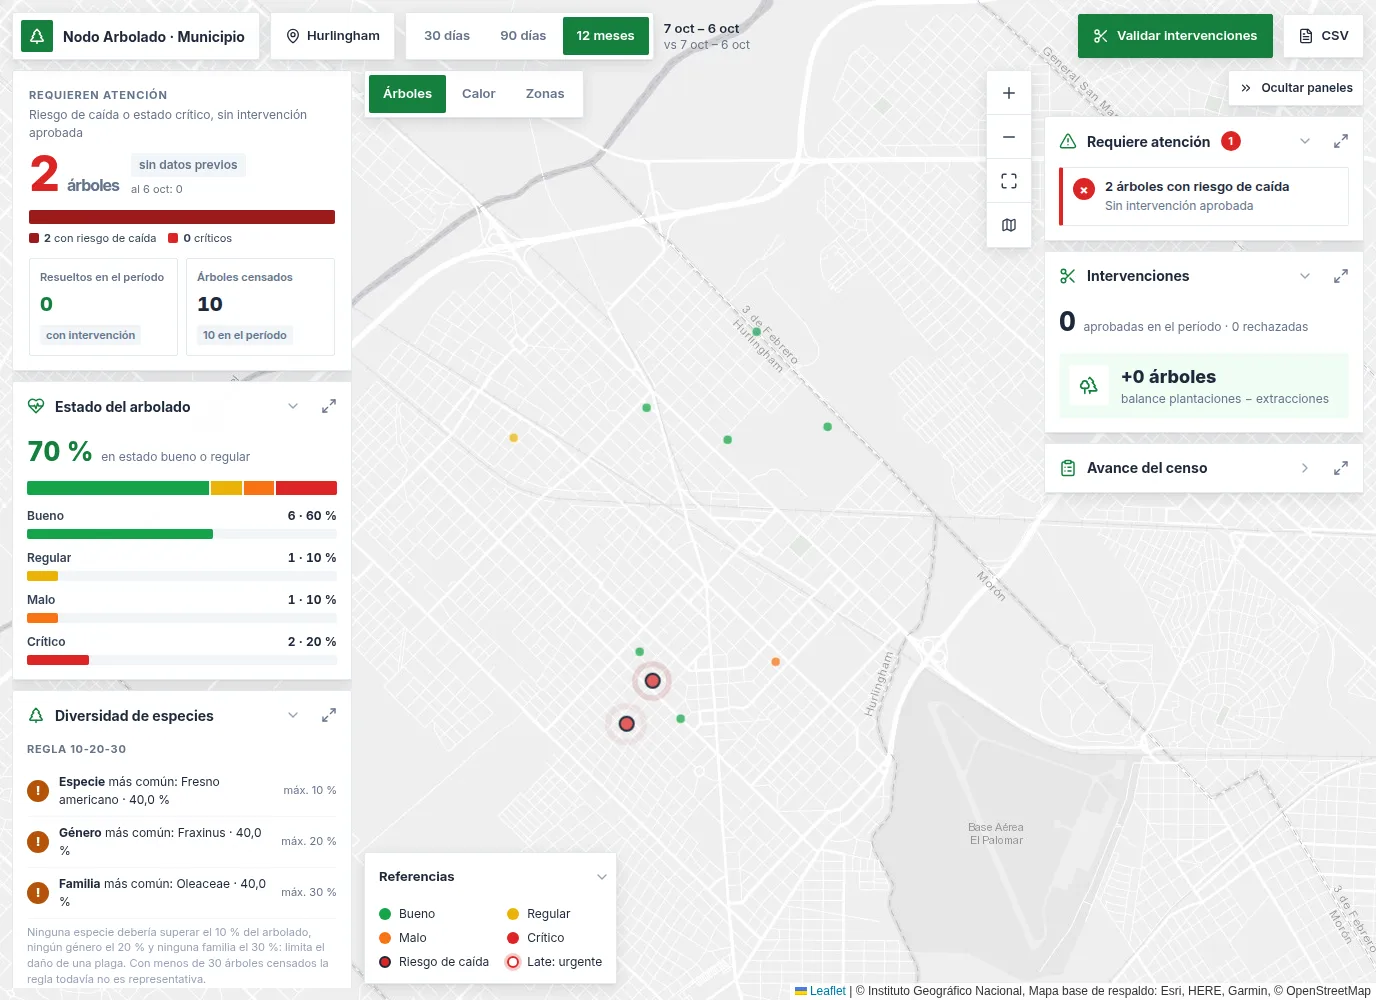1376x1000 pixels.
Task: Maximize the Requiere atención panel
Action: coord(1341,141)
